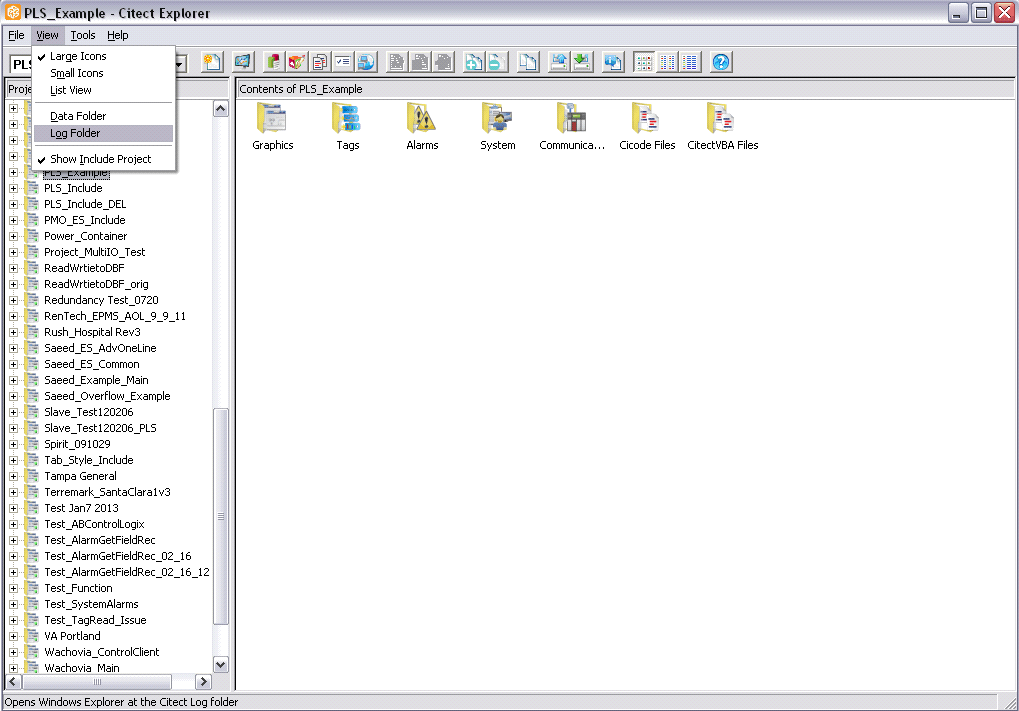Expand the Power_Container project node
Viewport: 1019px width, 711px height.
pyautogui.click(x=13, y=237)
